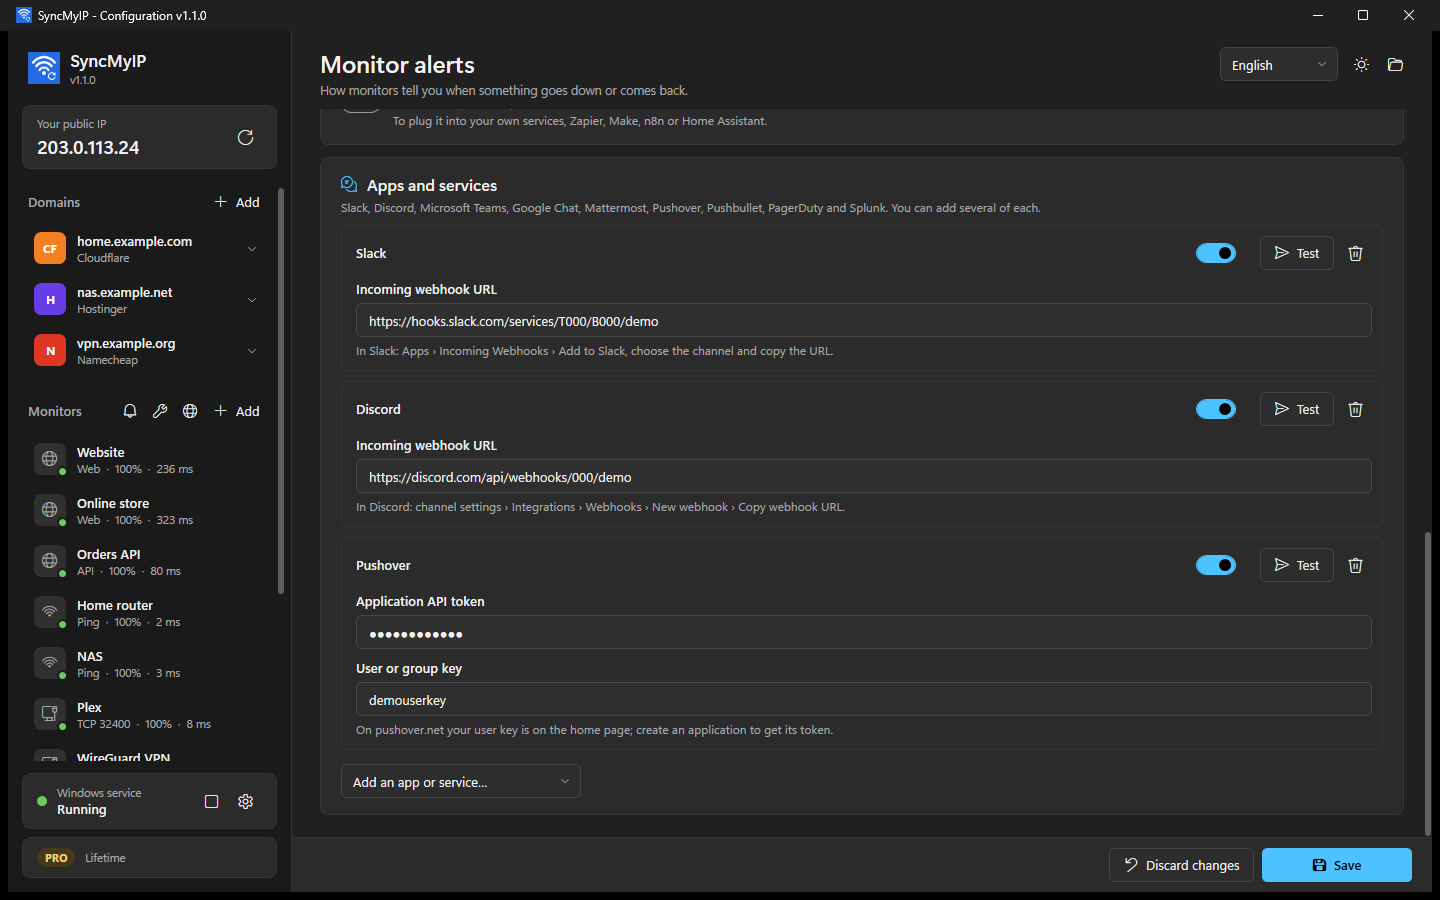Toggle Pushover alerts off
This screenshot has width=1440, height=900.
click(1216, 565)
